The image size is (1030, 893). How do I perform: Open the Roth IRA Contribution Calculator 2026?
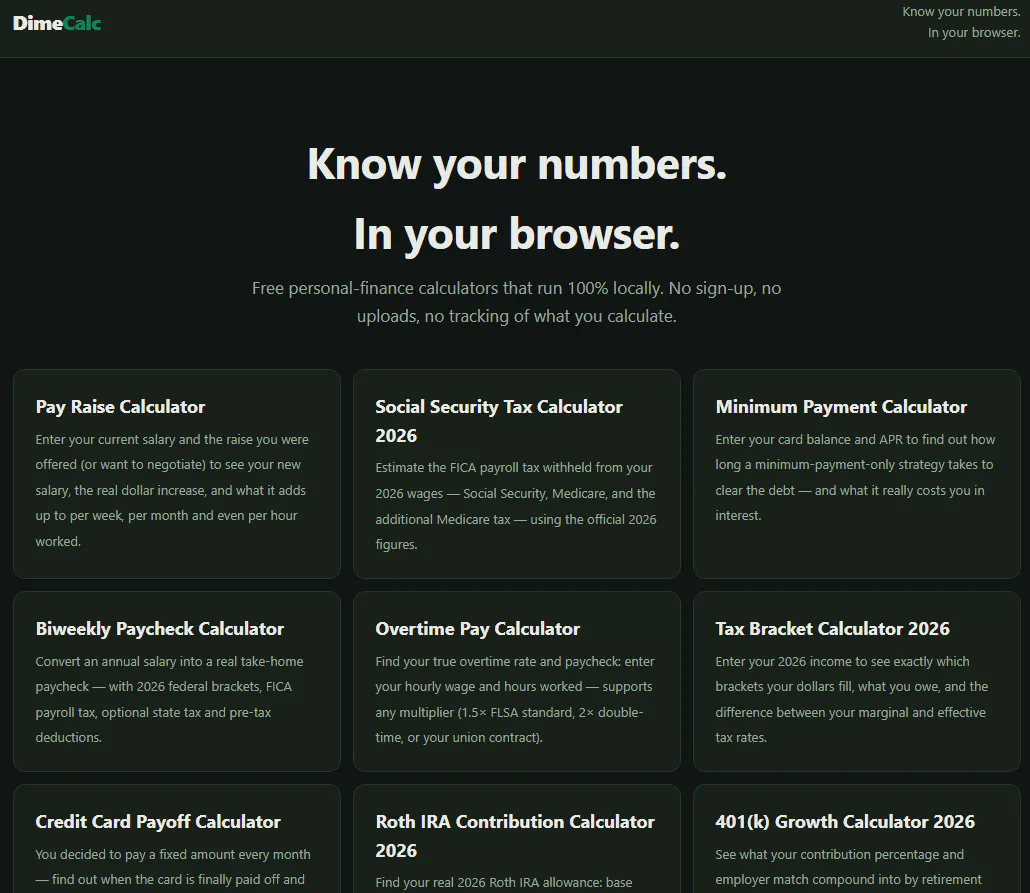515,836
